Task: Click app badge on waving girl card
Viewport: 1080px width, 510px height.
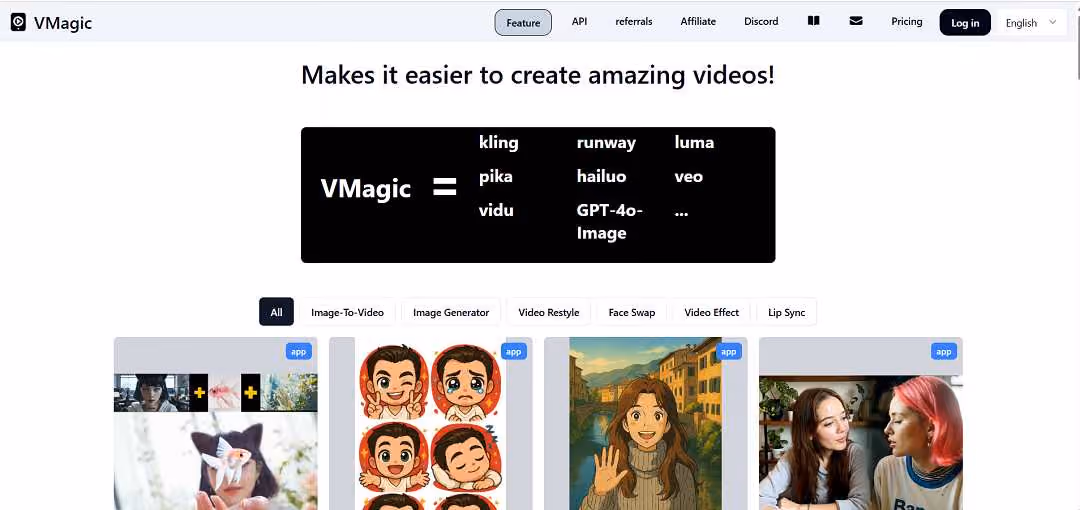Action: point(728,351)
